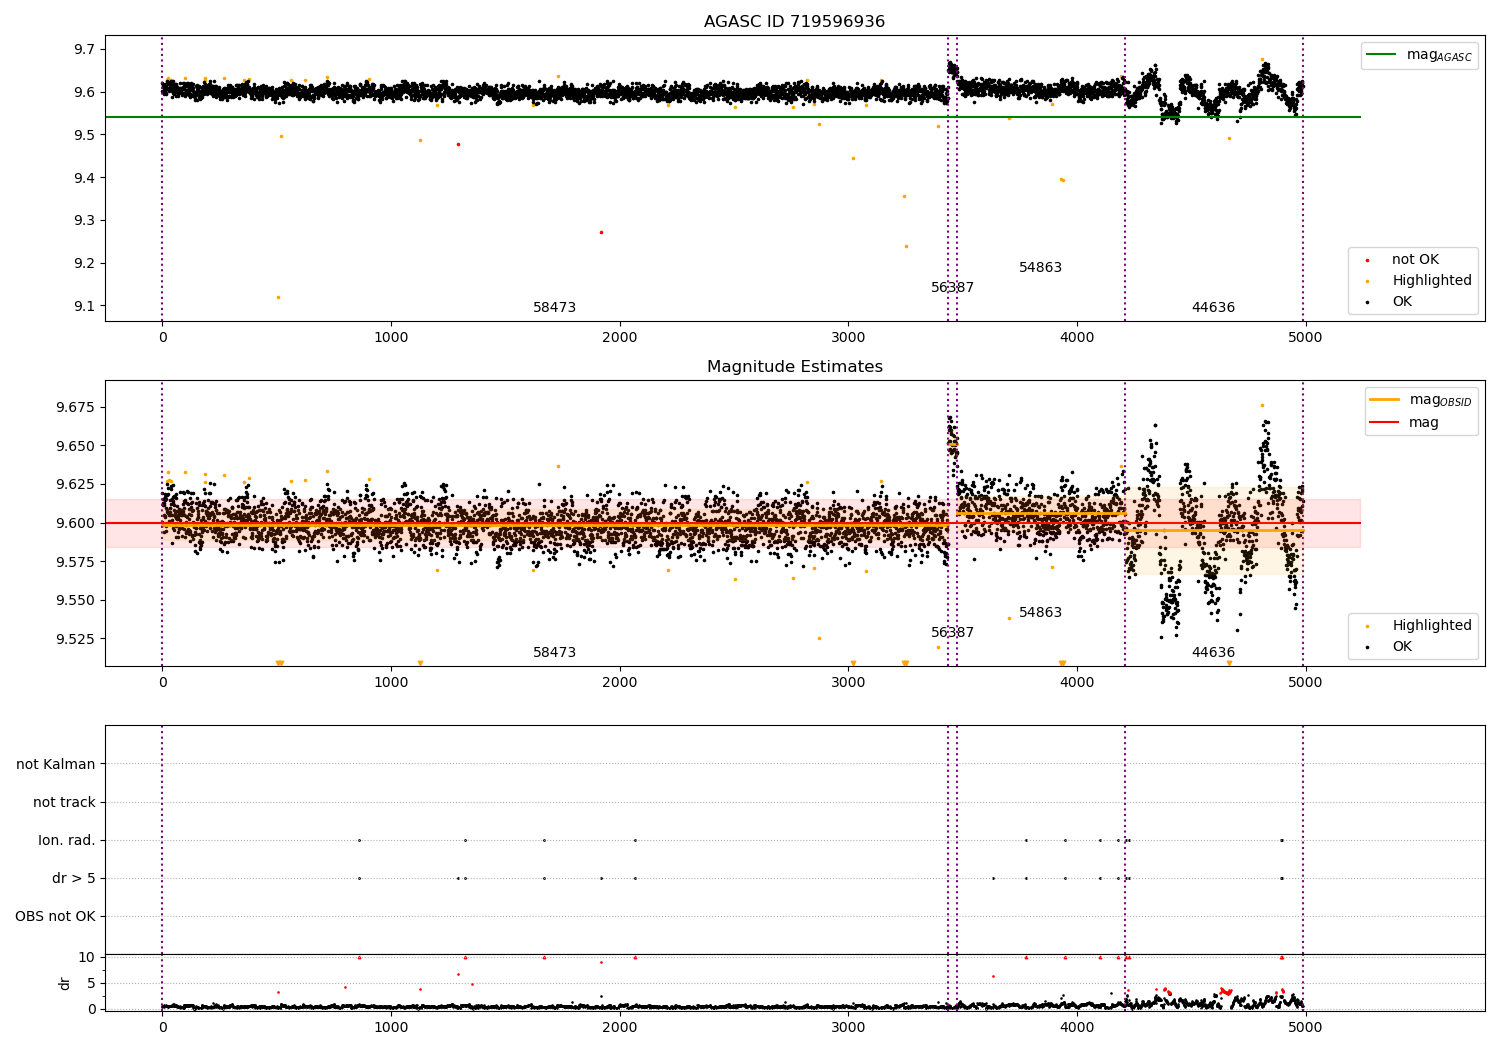Click the 'not Kalman' axis label
This screenshot has width=1500, height=1050.
(x=56, y=765)
